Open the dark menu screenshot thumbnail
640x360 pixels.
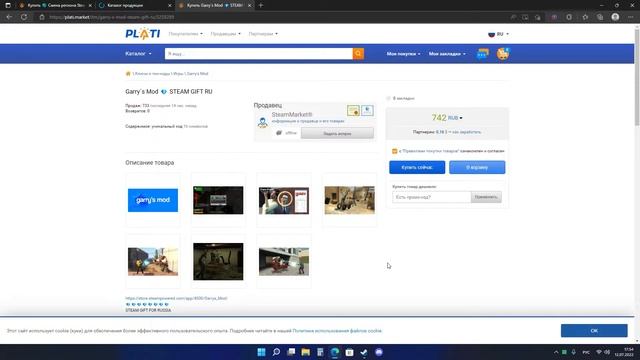pyautogui.click(x=218, y=200)
